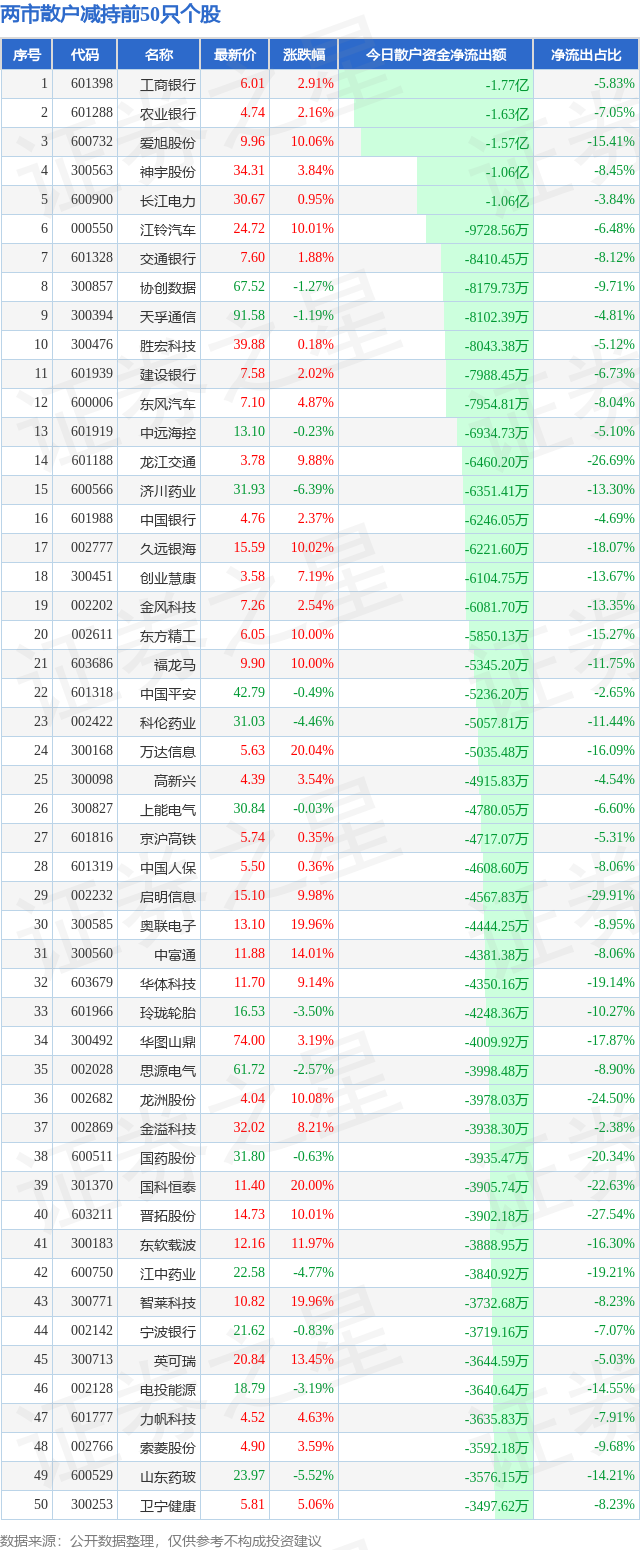Select stock name 高新兴
The width and height of the screenshot is (640, 1550).
pos(175,781)
